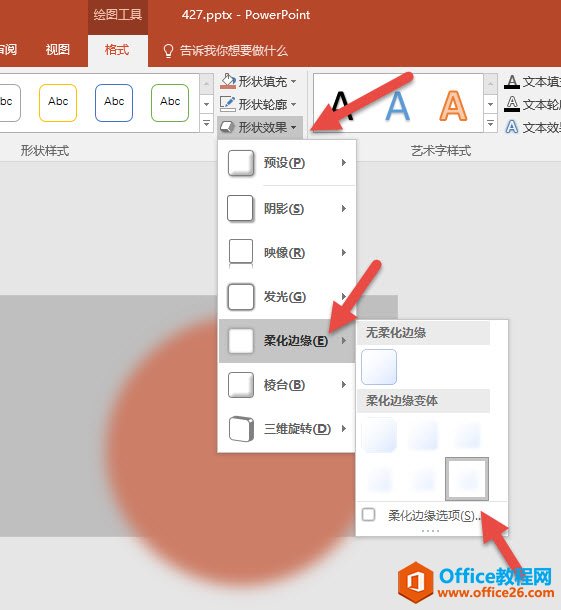
Task: Click the 发光 preview icon
Action: point(241,297)
